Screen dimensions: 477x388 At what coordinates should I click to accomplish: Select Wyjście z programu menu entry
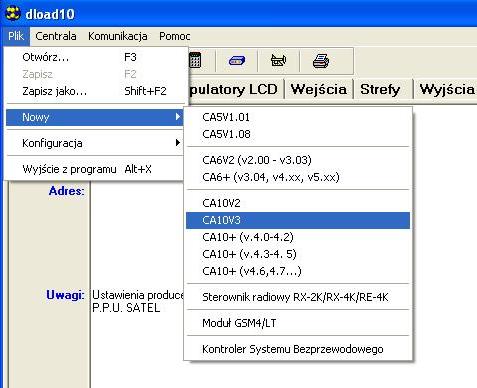click(95, 169)
